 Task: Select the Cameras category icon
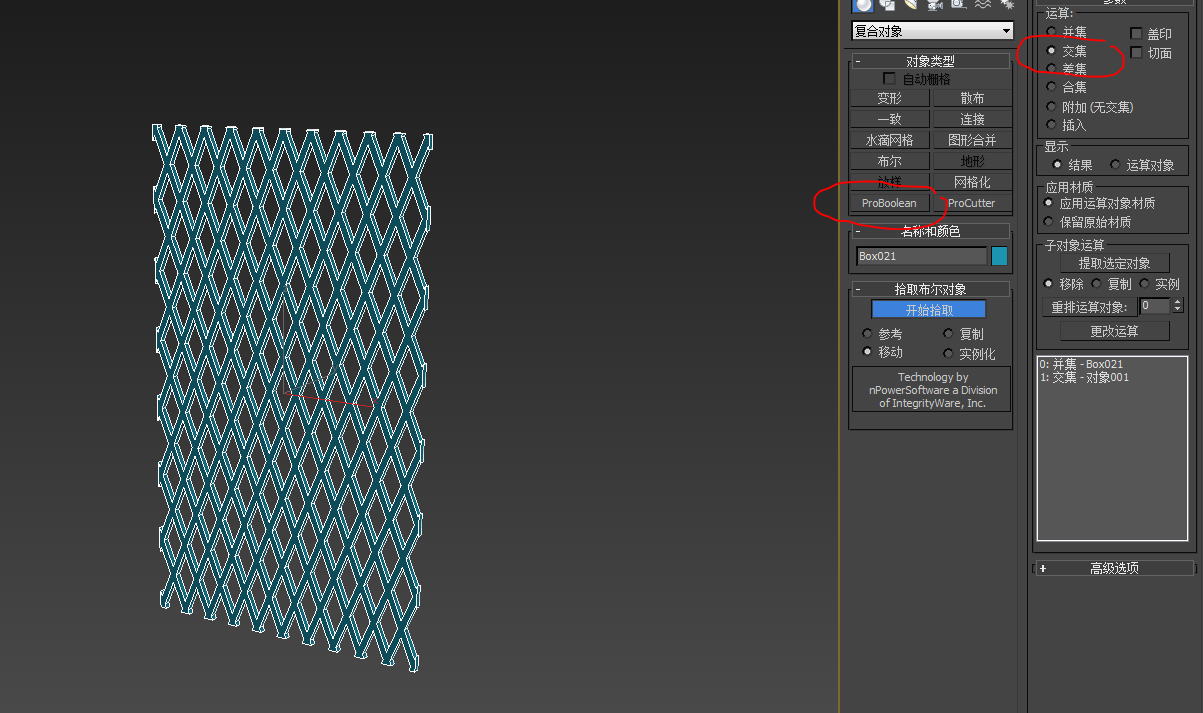click(934, 5)
